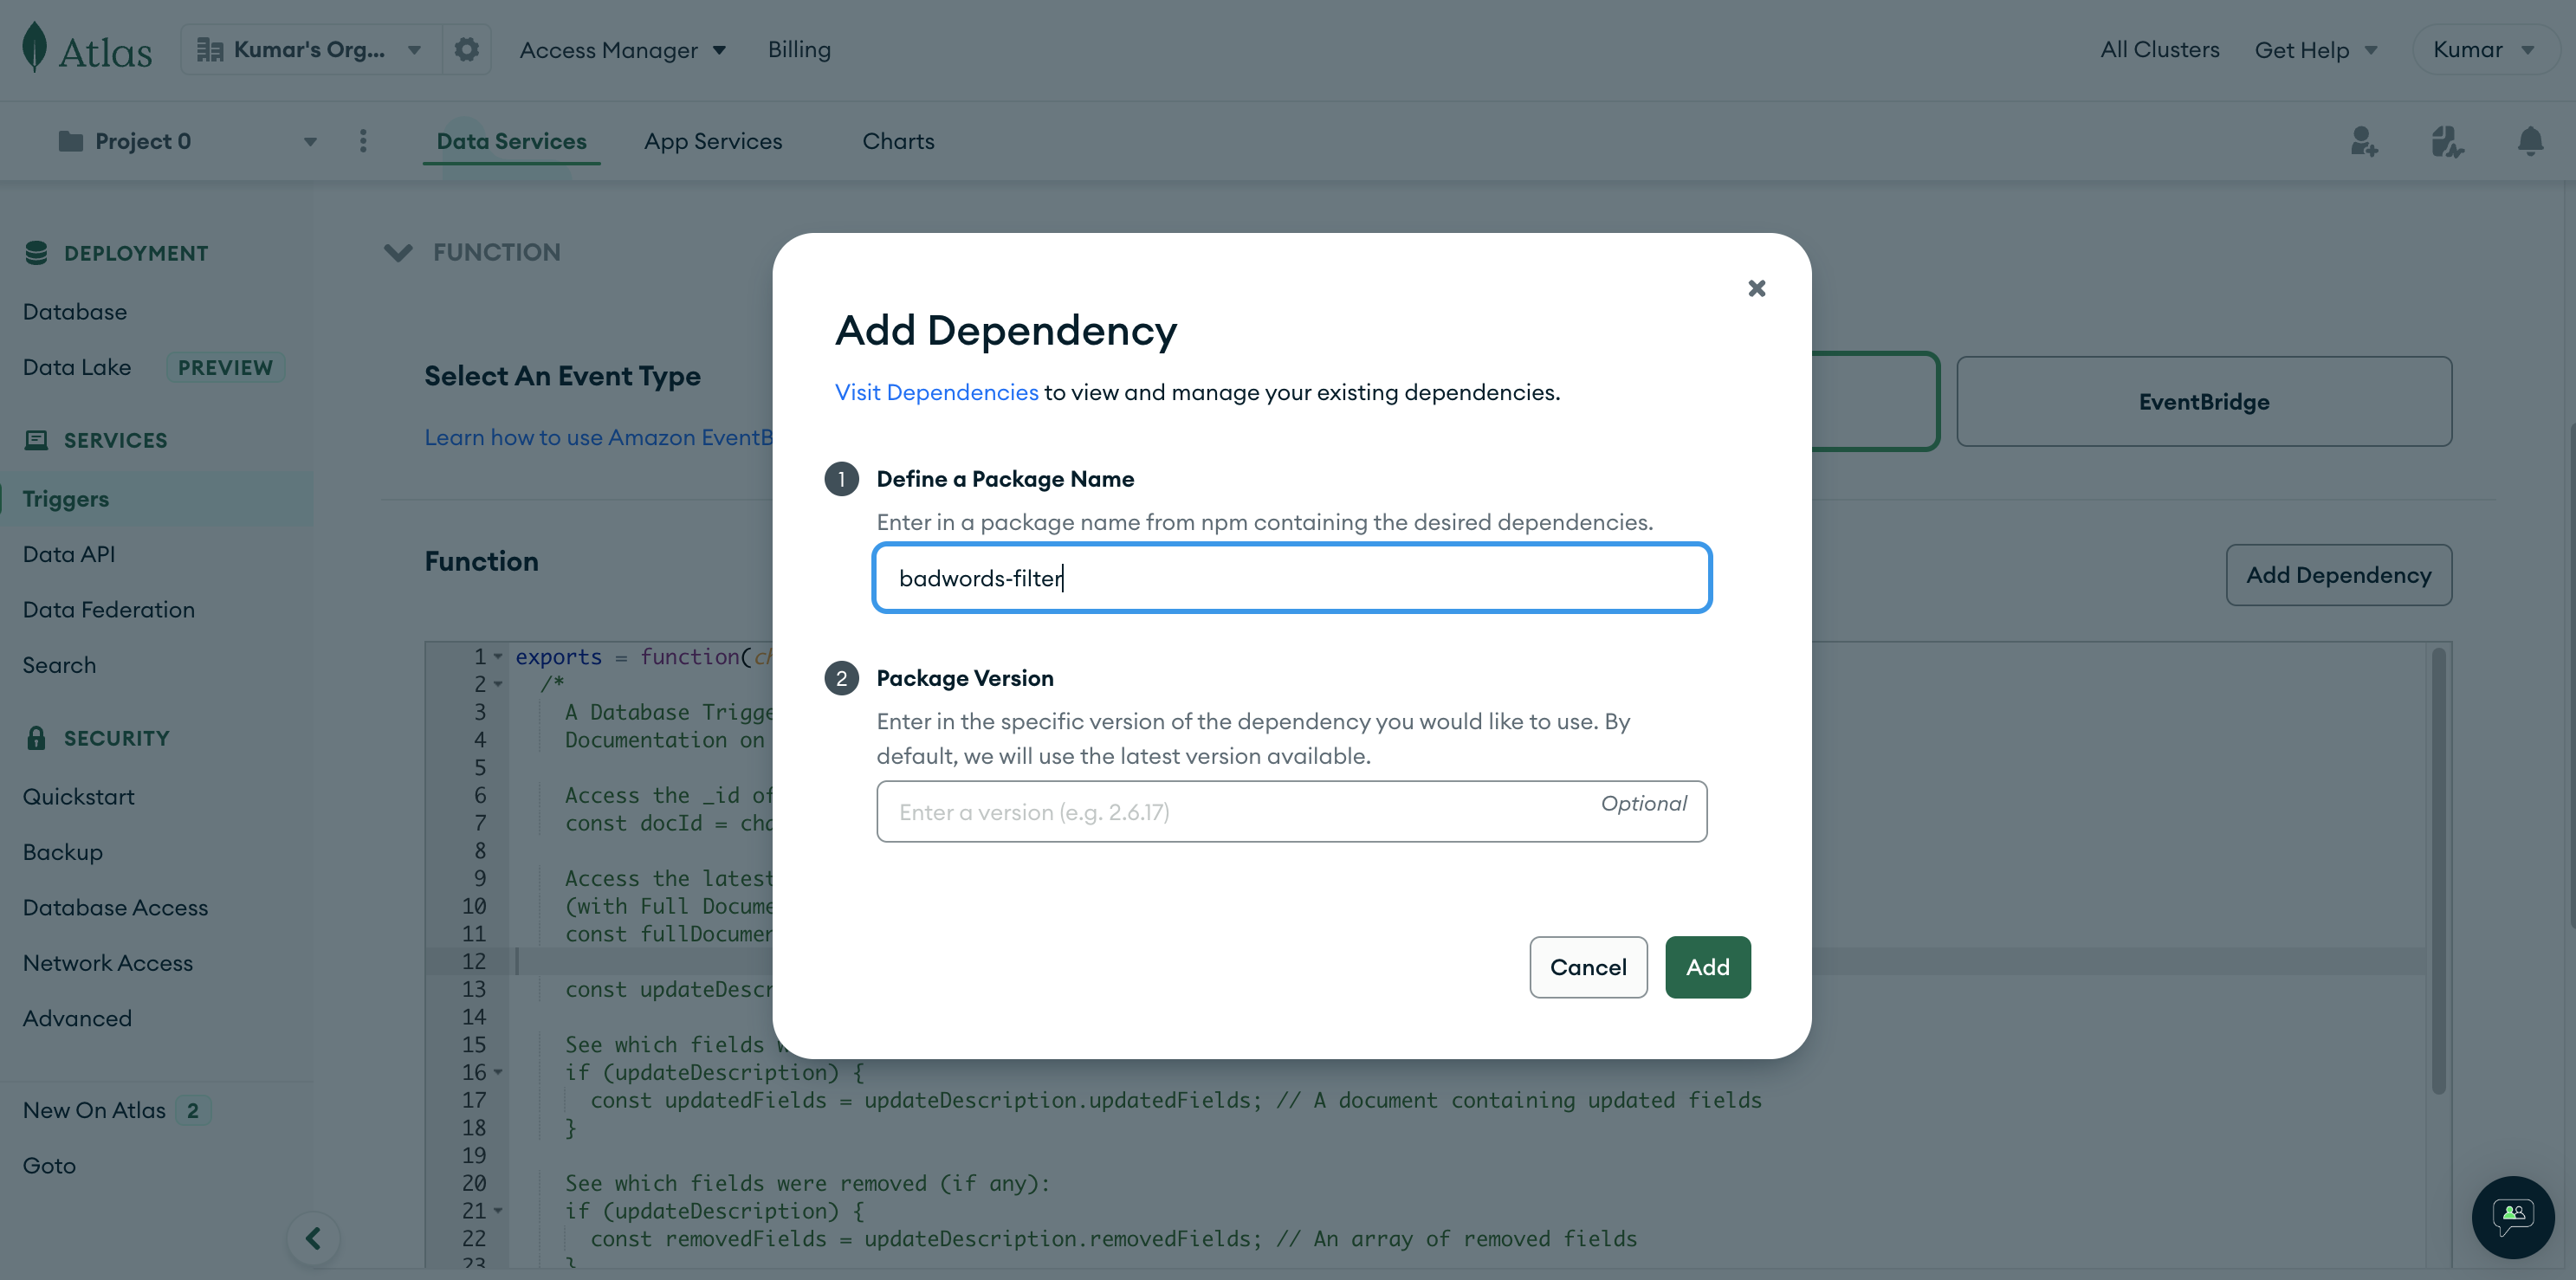Open Search in the sidebar

(59, 665)
